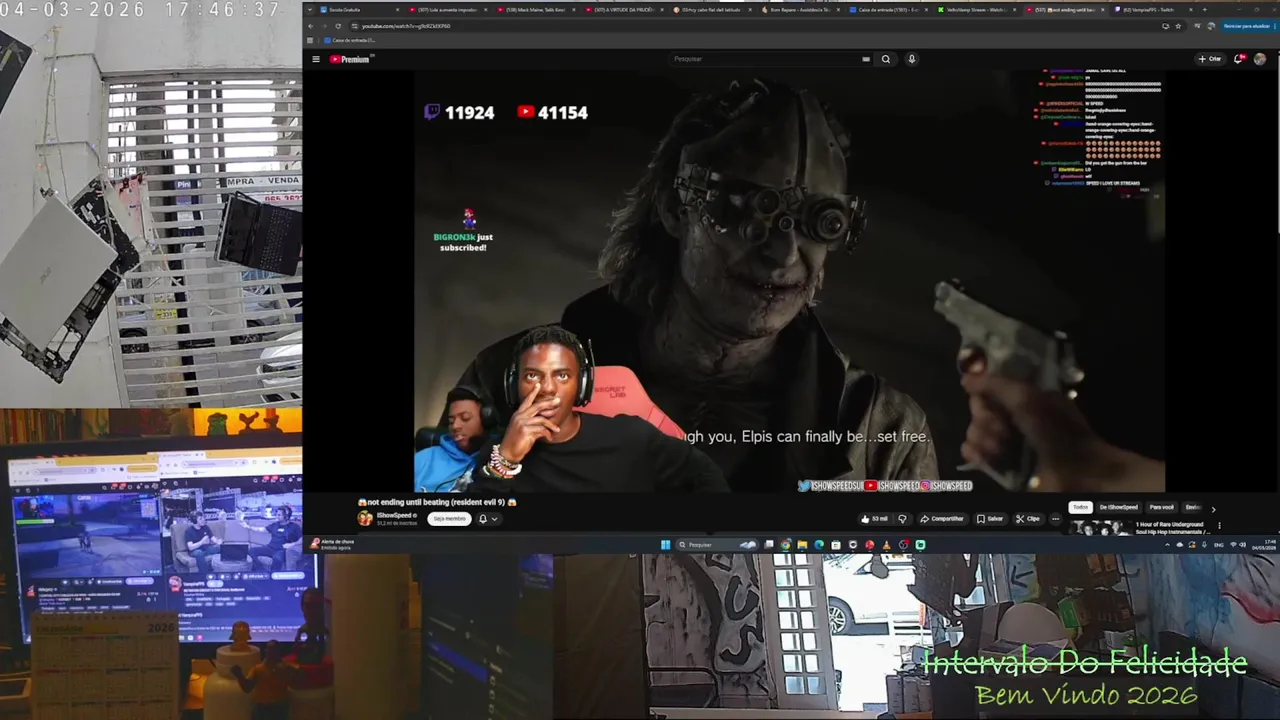Click the Clipe scissors button

[1028, 519]
